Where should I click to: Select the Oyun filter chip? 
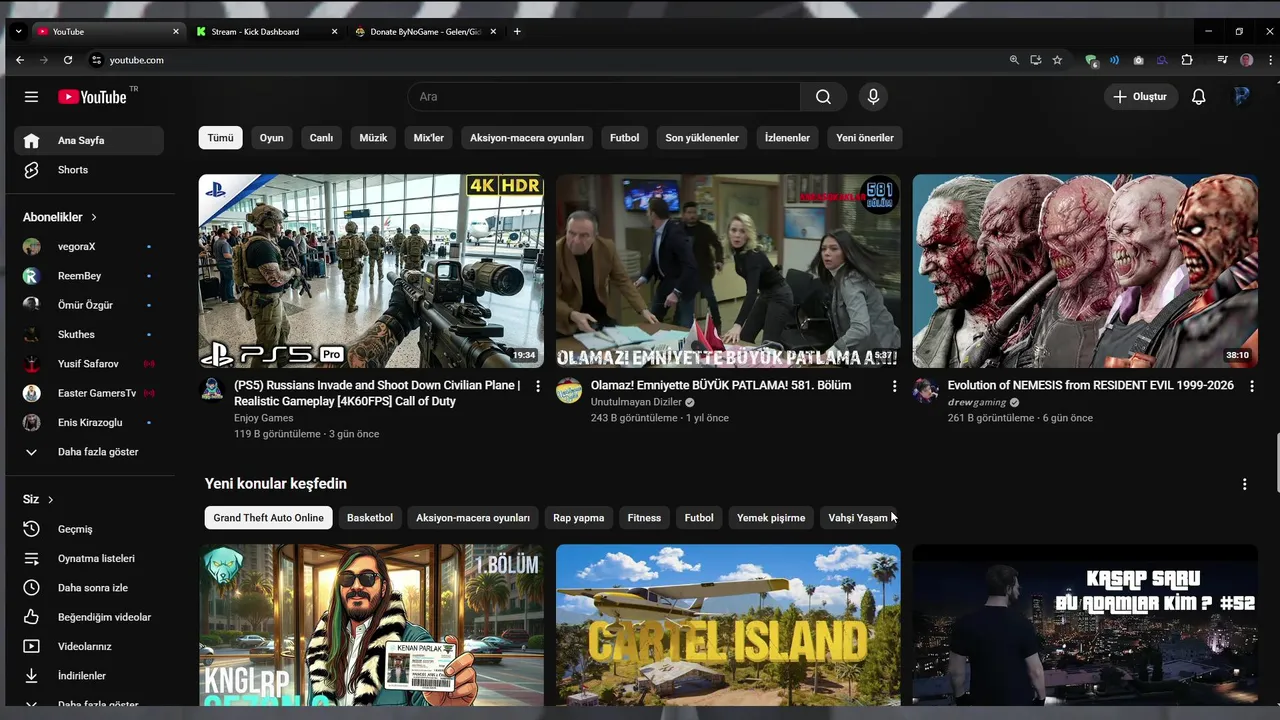pos(272,138)
